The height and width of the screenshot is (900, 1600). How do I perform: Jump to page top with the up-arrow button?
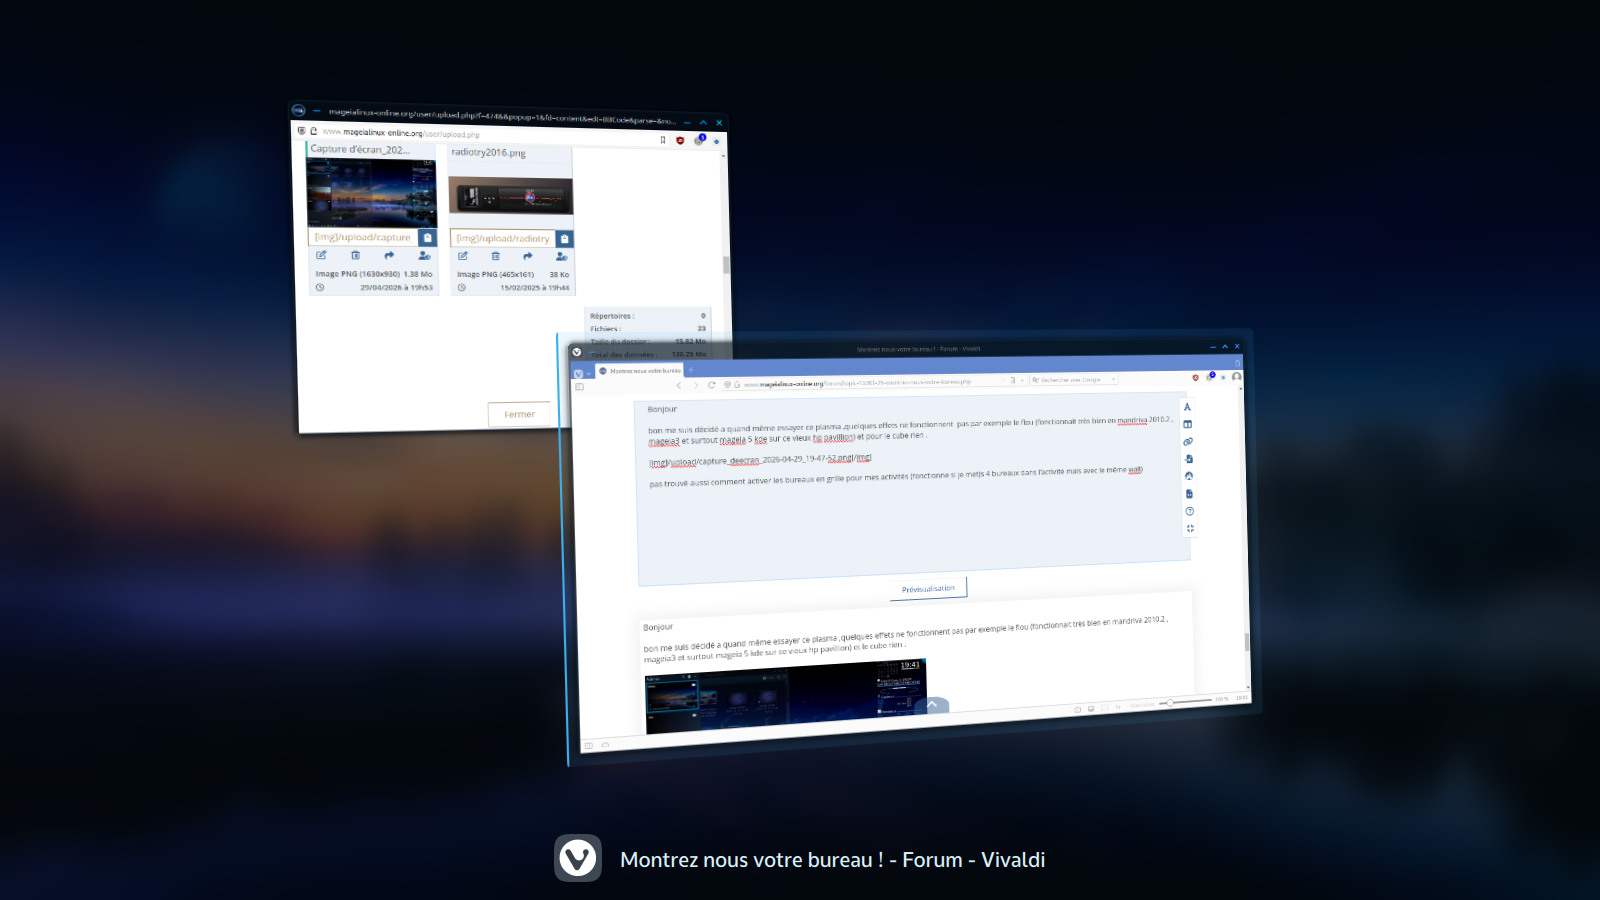[x=932, y=704]
